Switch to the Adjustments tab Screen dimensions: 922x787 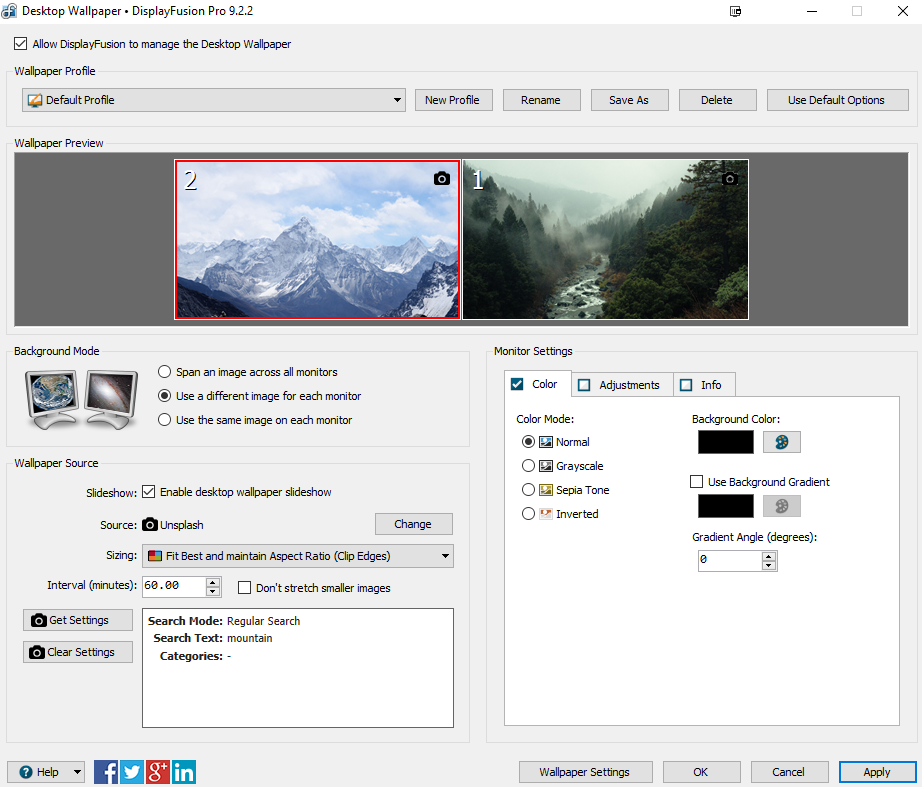621,385
